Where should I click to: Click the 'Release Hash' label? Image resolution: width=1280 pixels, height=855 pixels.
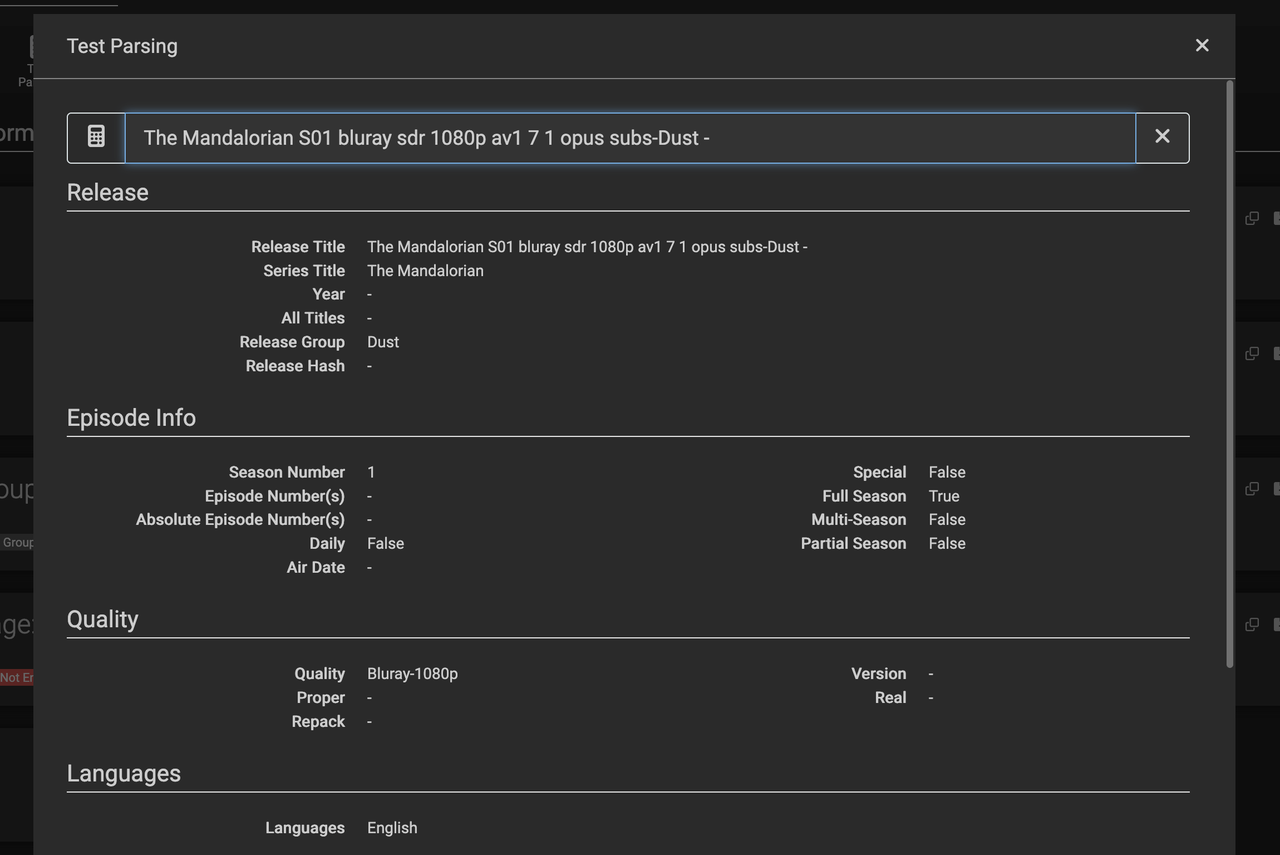point(295,366)
